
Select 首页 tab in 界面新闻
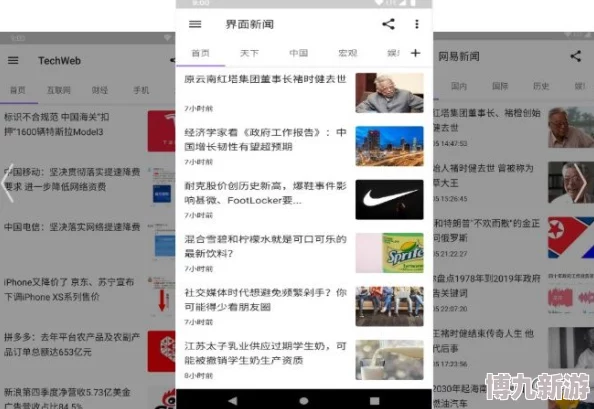pos(200,53)
